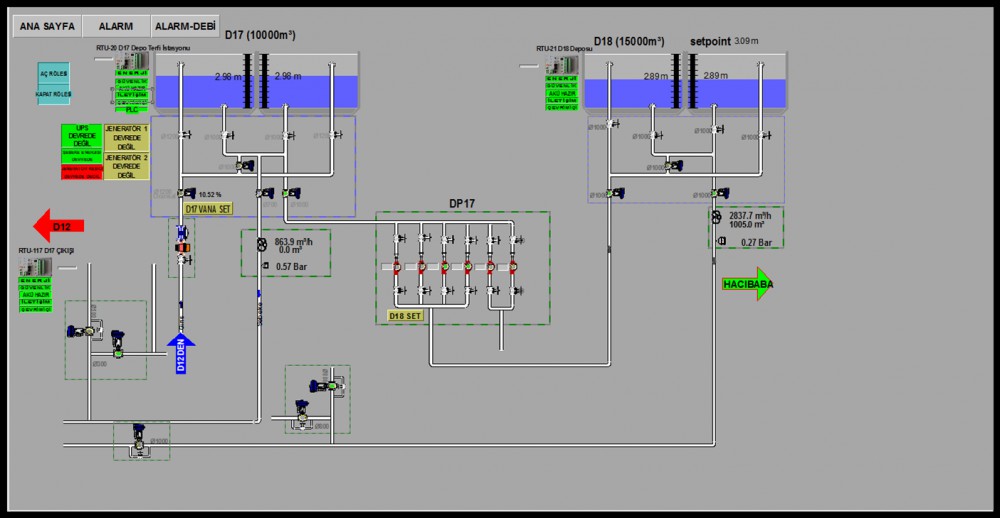The image size is (1000, 518).
Task: Click the 2837.7 m³/h flow reading
Action: click(751, 216)
